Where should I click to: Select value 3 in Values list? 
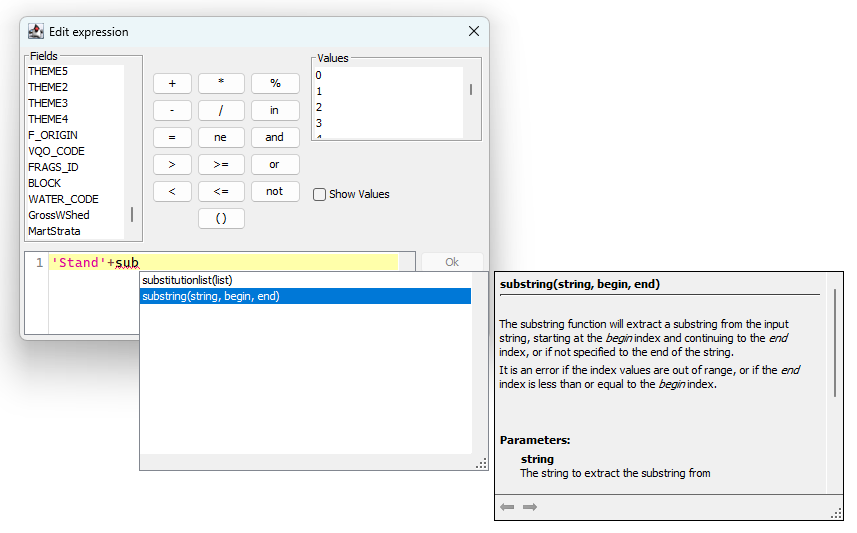388,123
